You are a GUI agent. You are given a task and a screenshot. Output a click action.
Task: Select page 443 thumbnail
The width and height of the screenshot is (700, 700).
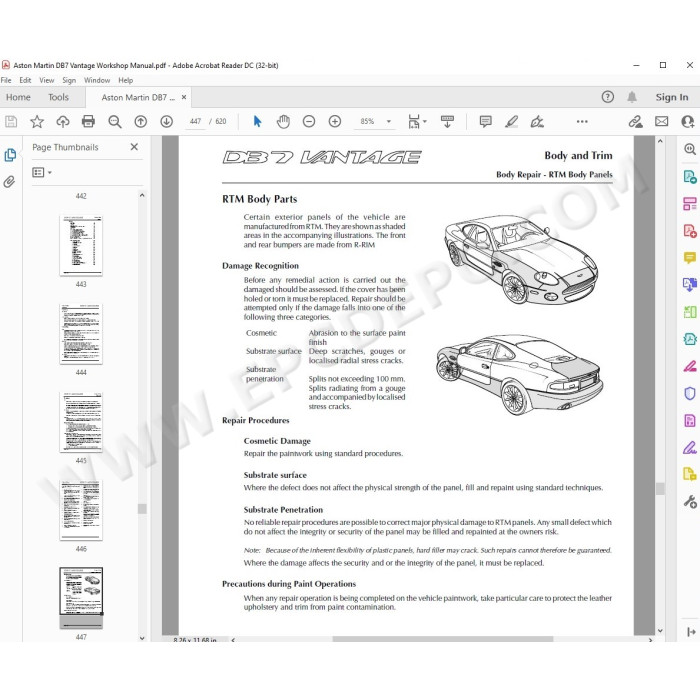(x=81, y=246)
